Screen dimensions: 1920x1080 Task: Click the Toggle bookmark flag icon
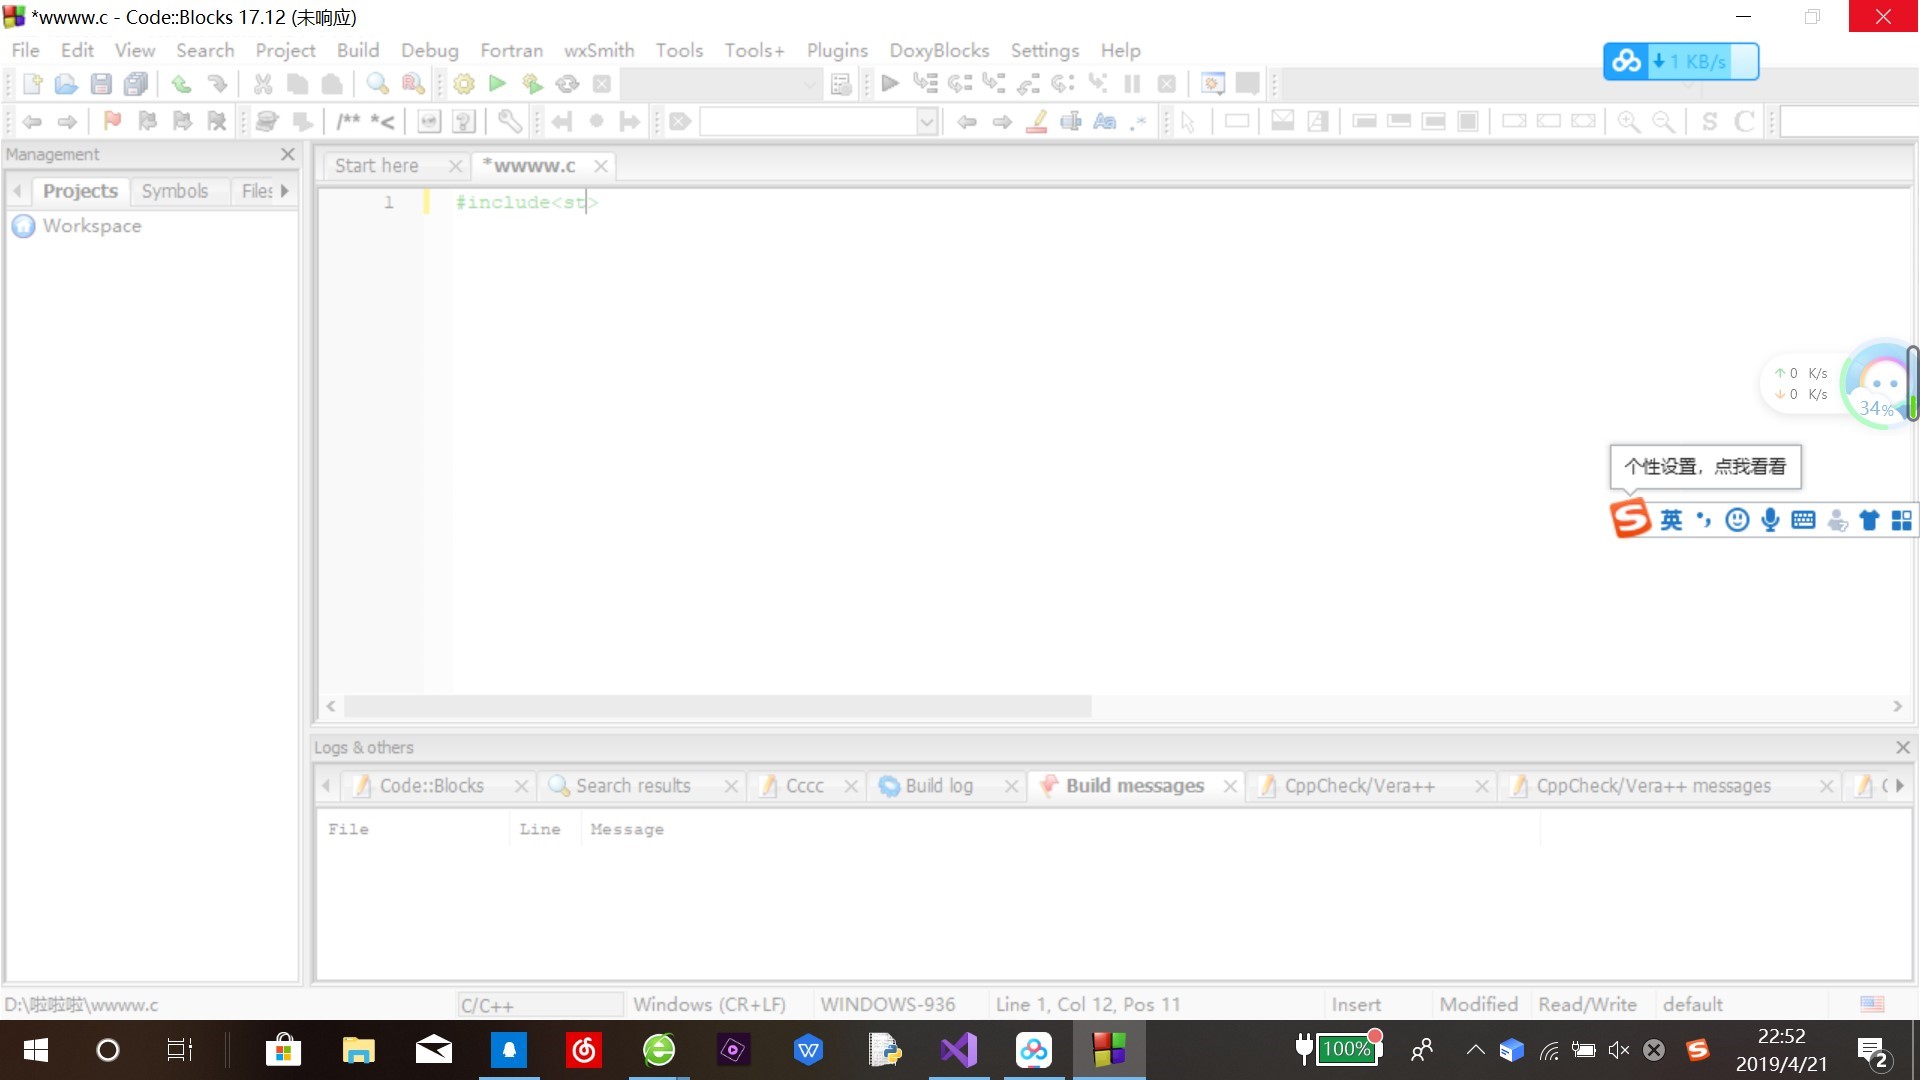112,122
